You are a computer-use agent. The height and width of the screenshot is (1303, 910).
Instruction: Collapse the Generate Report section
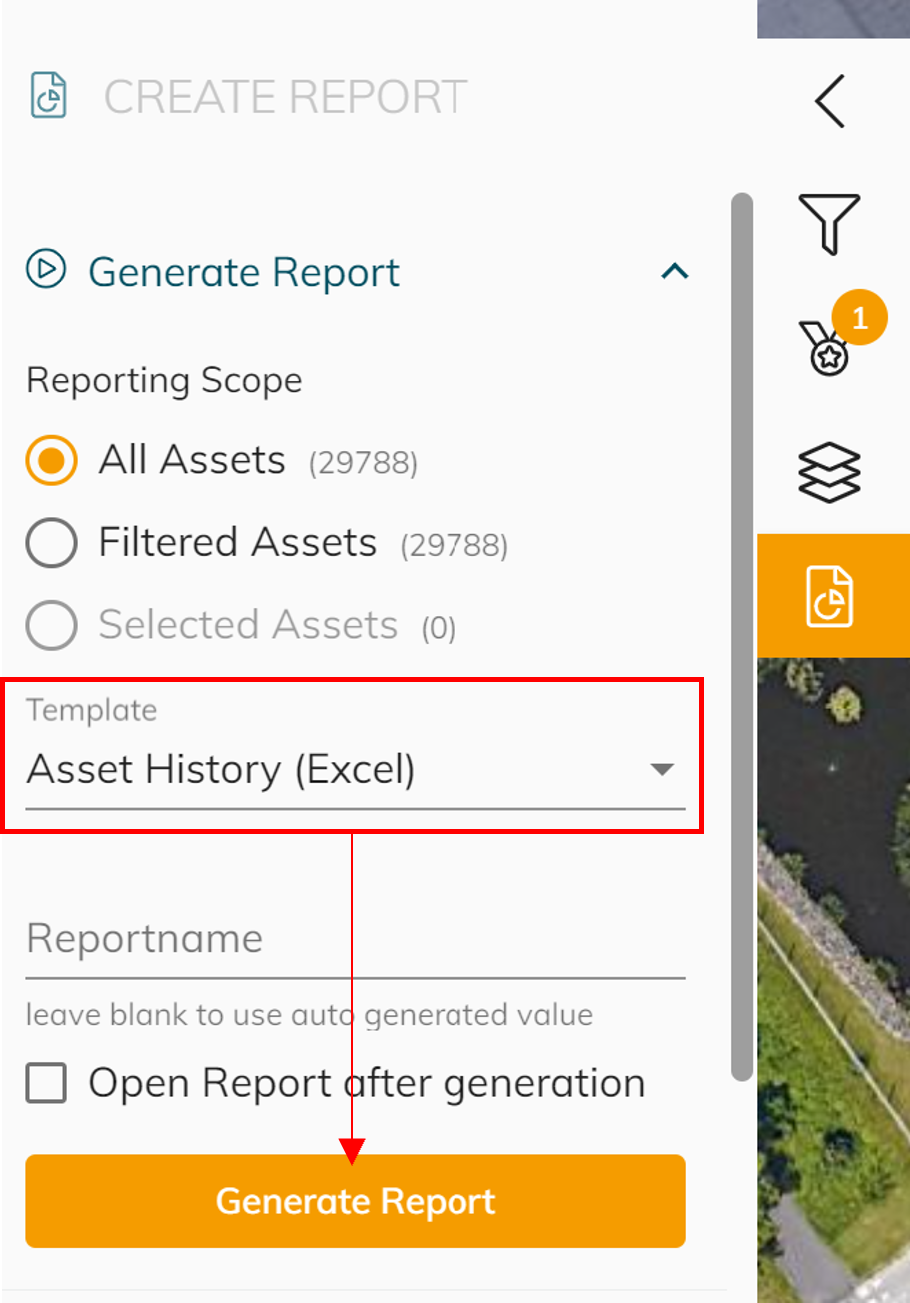pos(675,271)
